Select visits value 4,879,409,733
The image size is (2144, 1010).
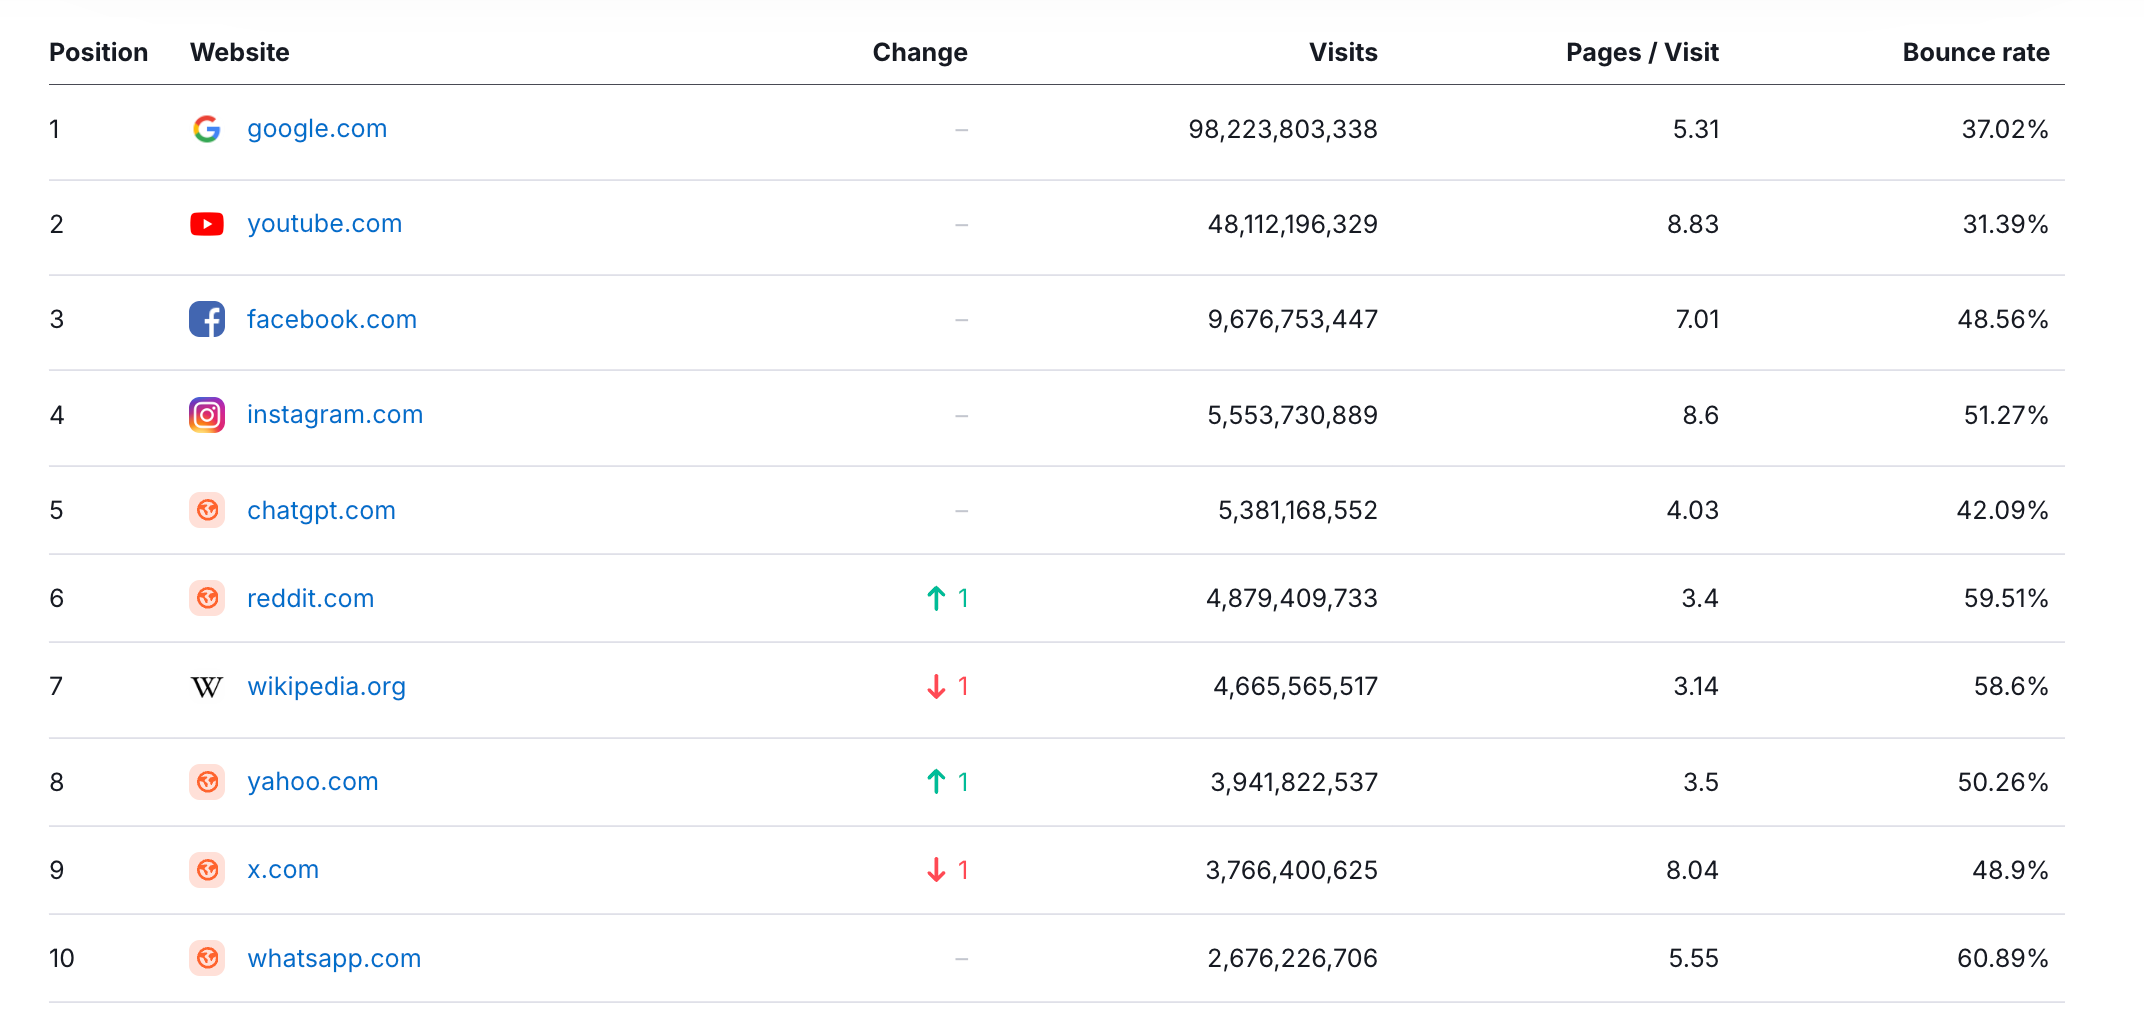(1292, 599)
